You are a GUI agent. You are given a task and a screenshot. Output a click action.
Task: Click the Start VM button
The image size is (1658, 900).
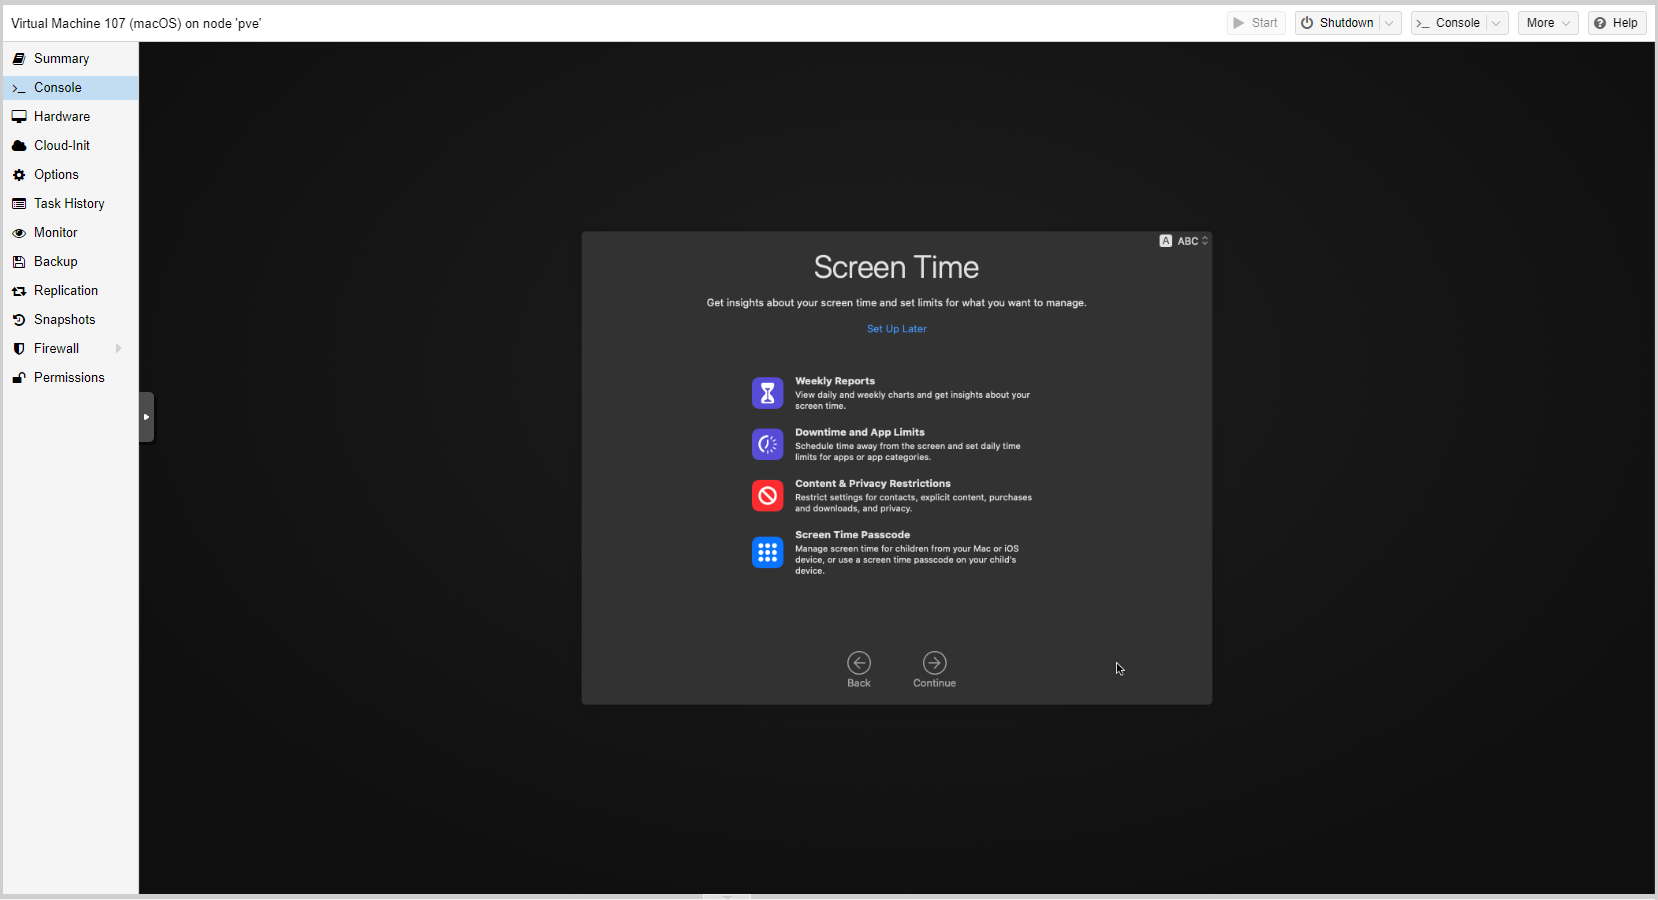[1256, 23]
